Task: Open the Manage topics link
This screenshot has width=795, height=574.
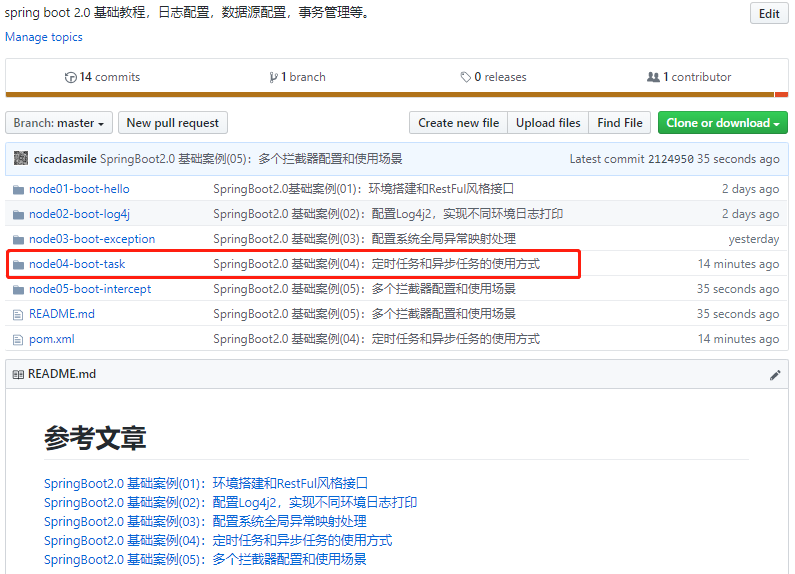Action: click(x=44, y=37)
